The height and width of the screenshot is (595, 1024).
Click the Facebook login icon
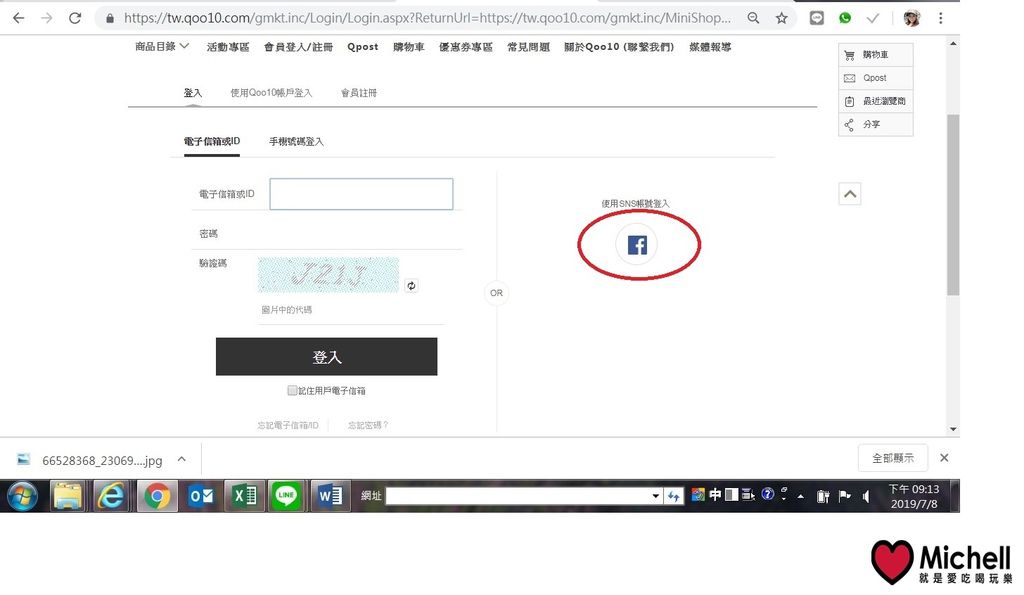(x=637, y=245)
